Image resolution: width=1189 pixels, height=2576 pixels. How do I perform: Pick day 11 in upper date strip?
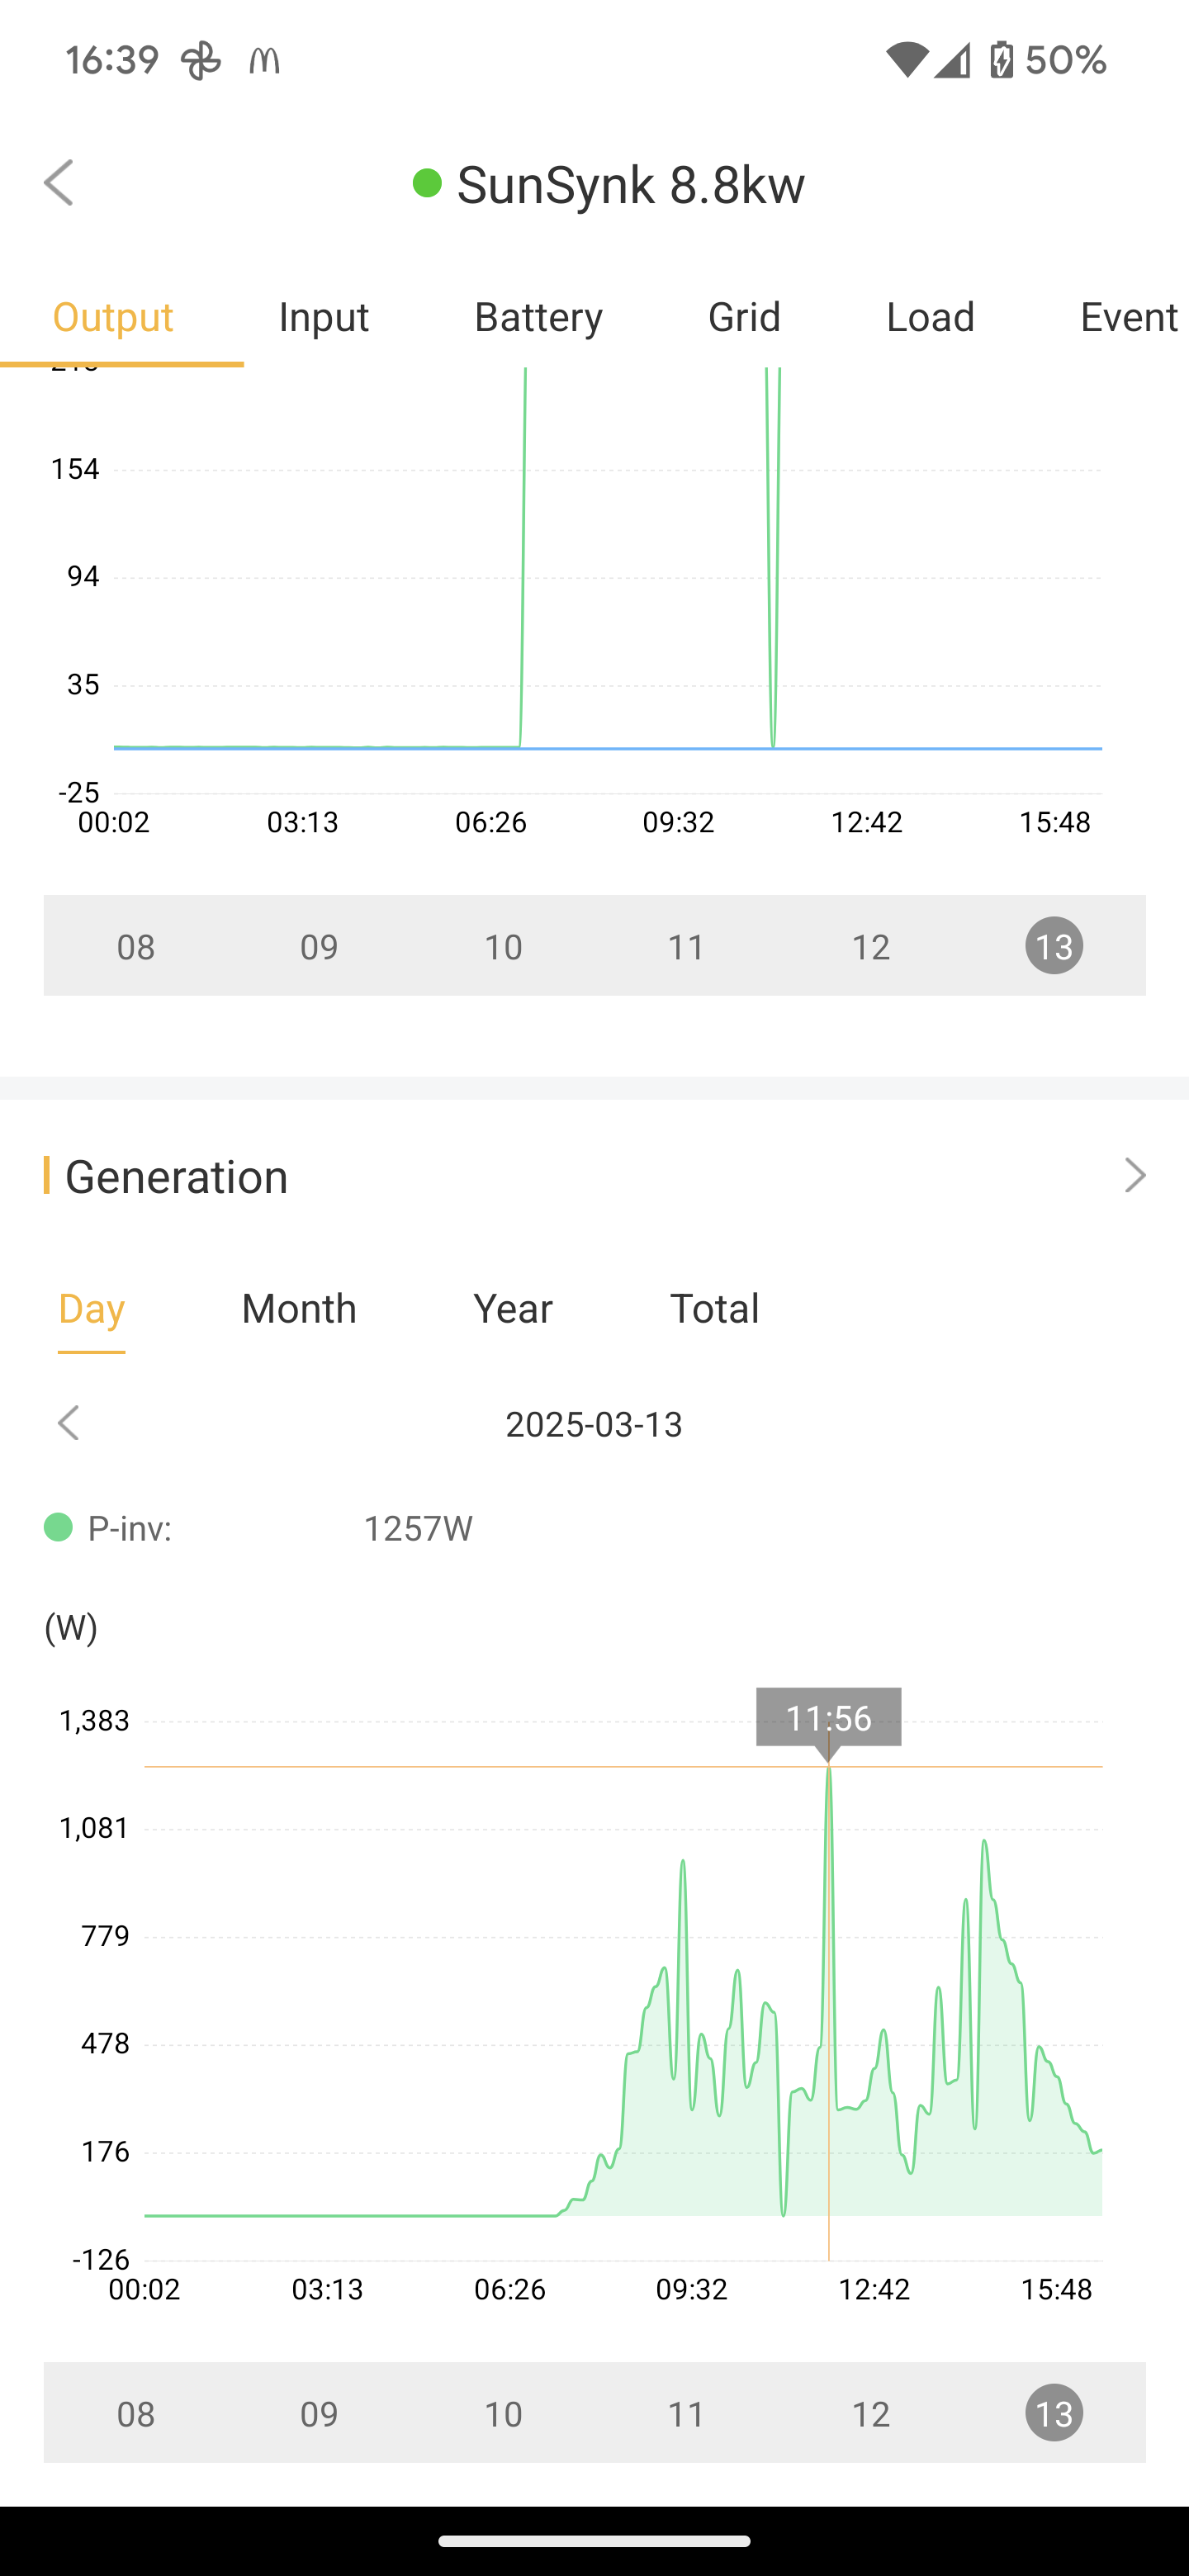[687, 946]
